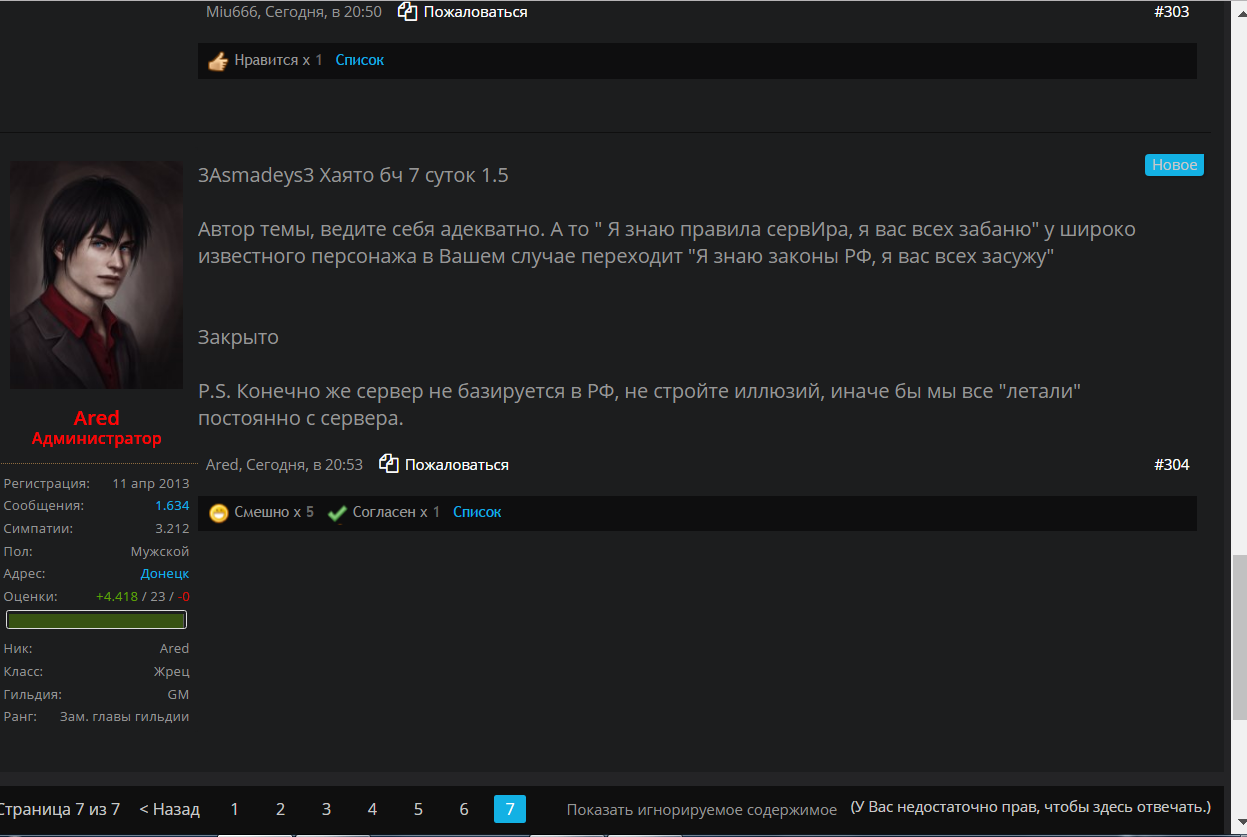
Task: Click the Назад previous page button
Action: point(170,809)
